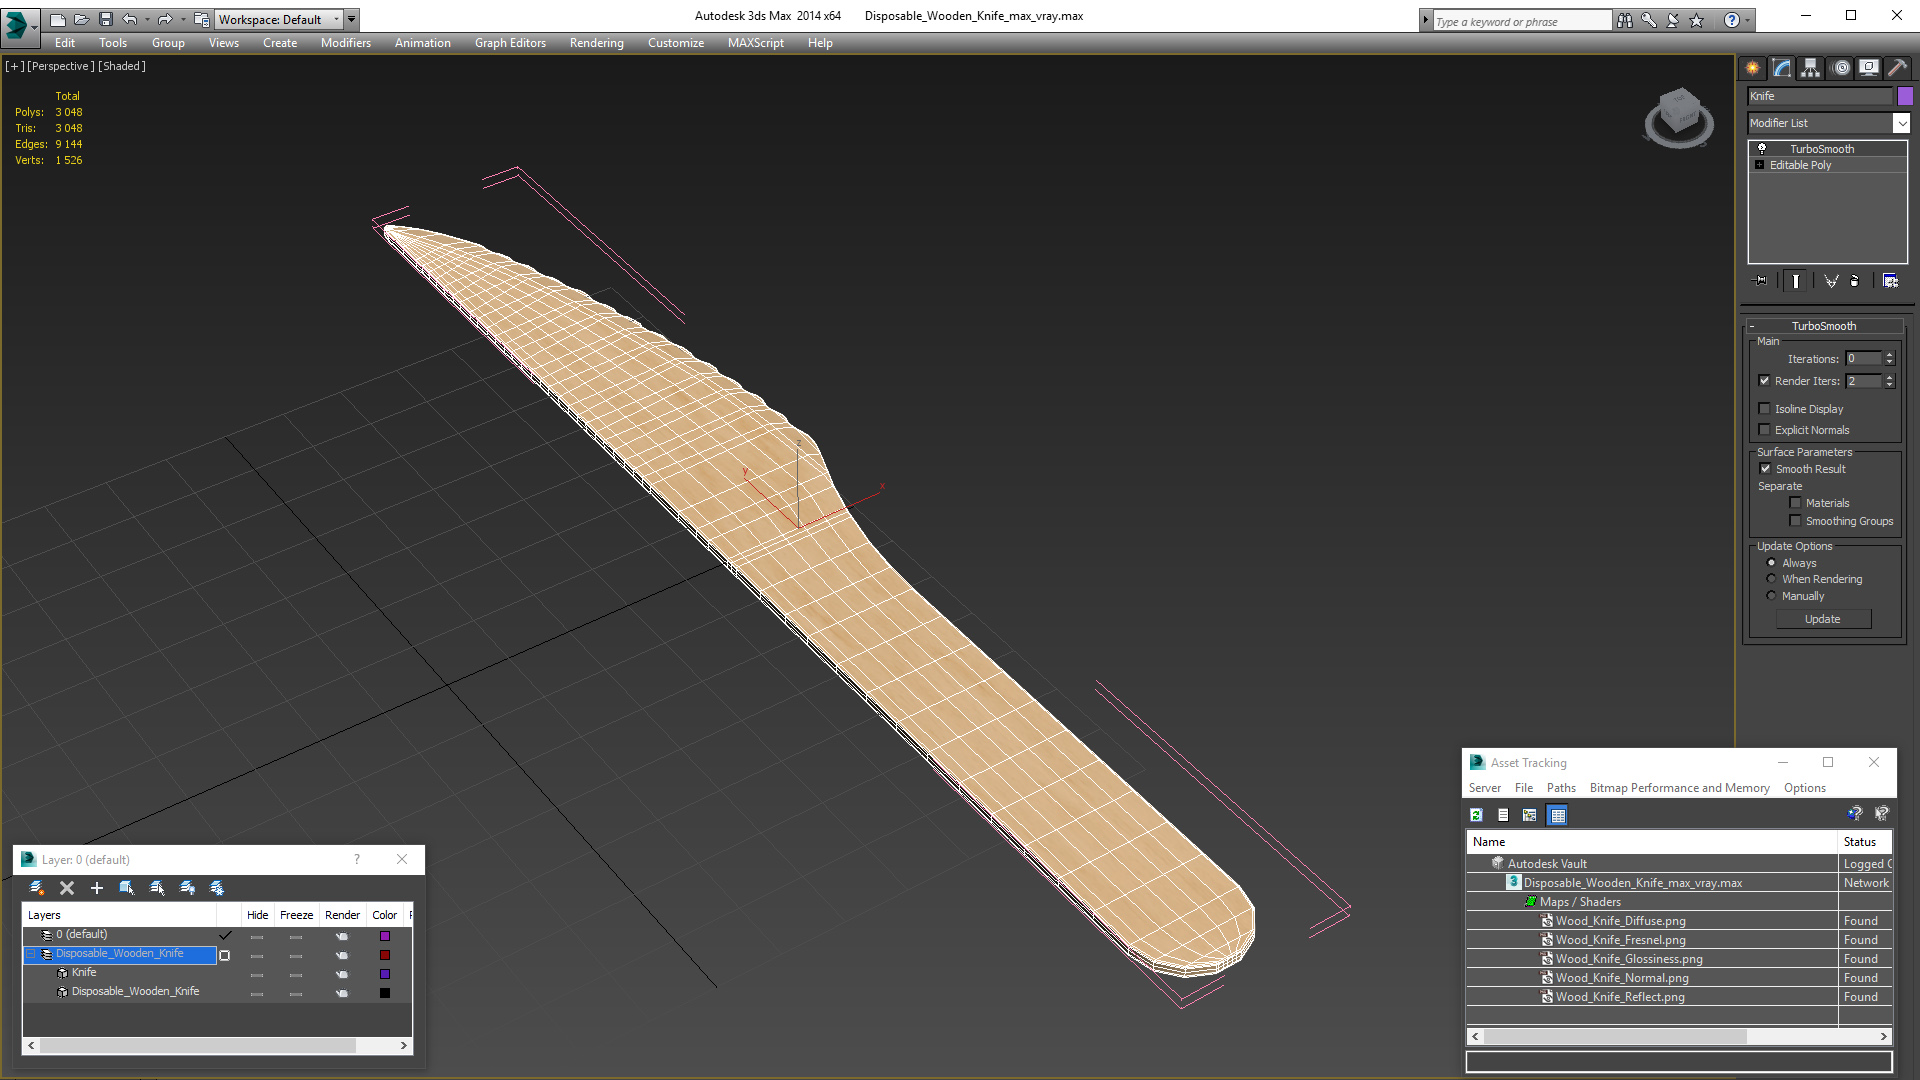Image resolution: width=1920 pixels, height=1080 pixels.
Task: Click the Update button
Action: [x=1822, y=619]
